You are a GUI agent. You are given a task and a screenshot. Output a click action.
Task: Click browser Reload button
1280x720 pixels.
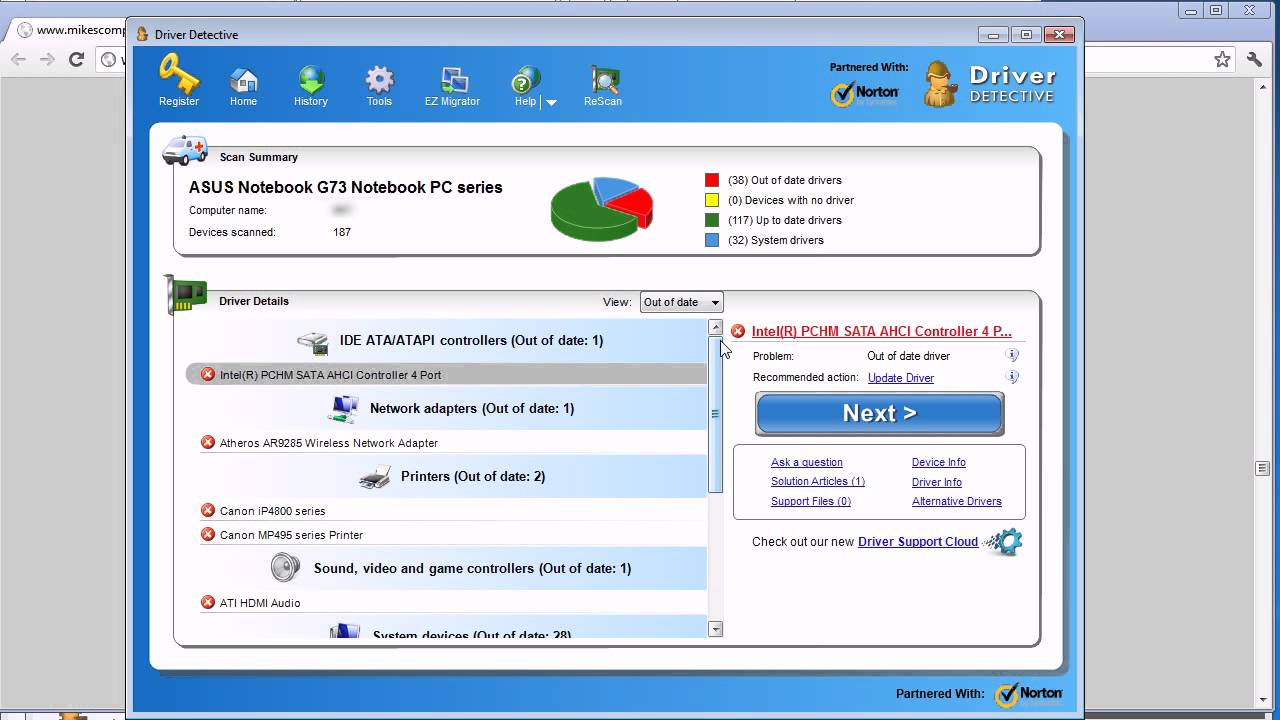(x=76, y=60)
